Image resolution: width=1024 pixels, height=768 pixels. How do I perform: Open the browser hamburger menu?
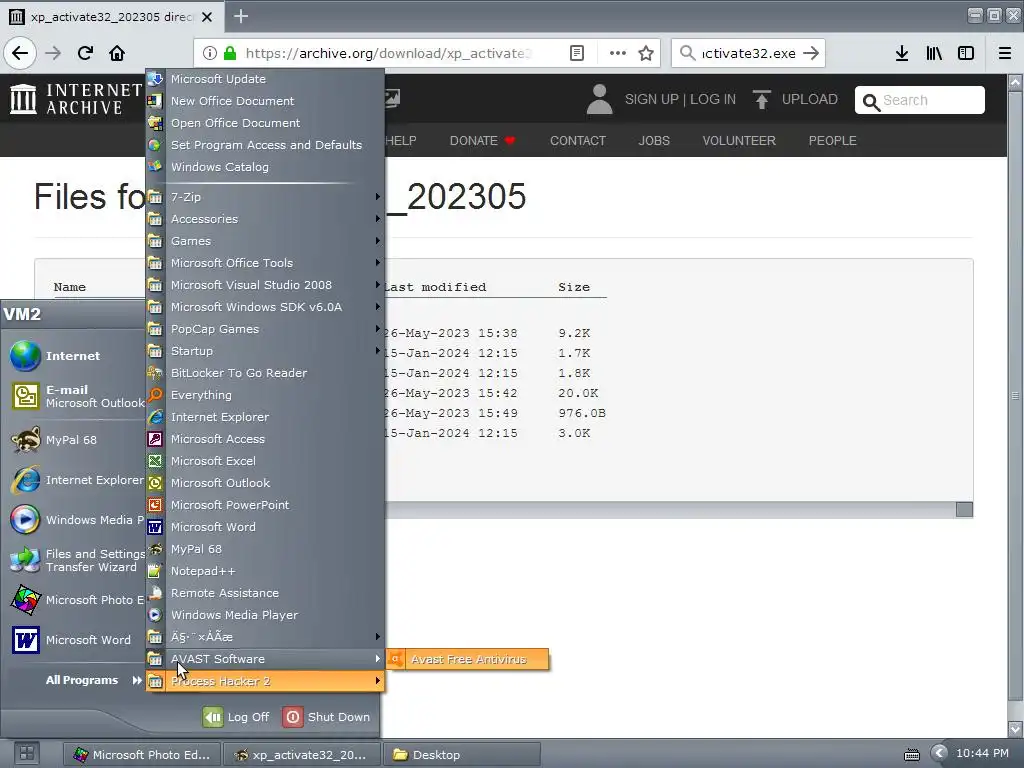[1004, 53]
